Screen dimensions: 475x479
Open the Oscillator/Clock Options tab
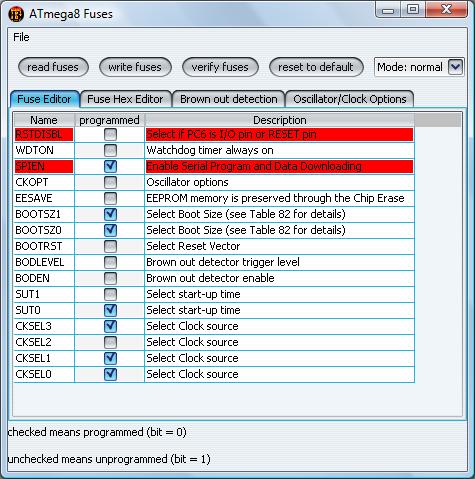[x=350, y=99]
